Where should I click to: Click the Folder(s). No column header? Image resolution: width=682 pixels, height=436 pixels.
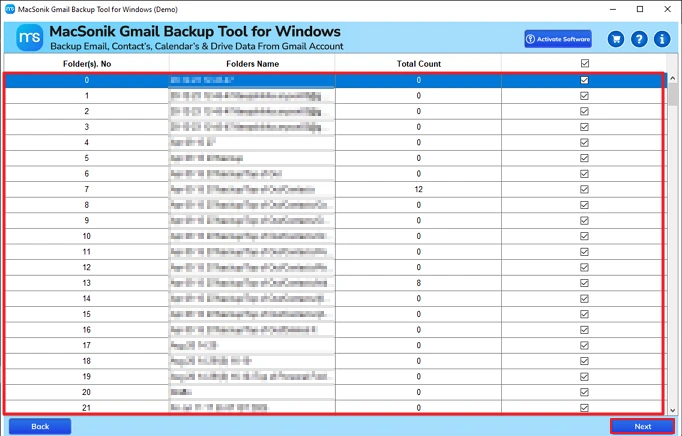86,64
